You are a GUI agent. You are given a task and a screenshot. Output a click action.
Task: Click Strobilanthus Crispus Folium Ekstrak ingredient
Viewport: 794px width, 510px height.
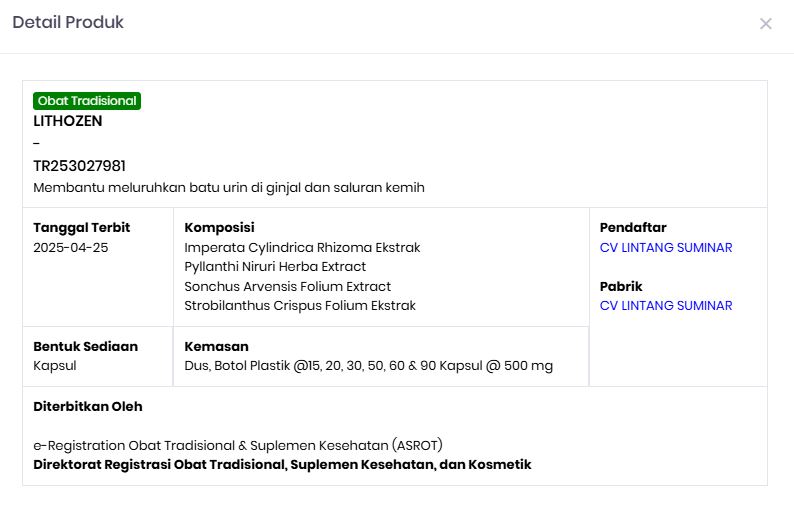pyautogui.click(x=300, y=305)
